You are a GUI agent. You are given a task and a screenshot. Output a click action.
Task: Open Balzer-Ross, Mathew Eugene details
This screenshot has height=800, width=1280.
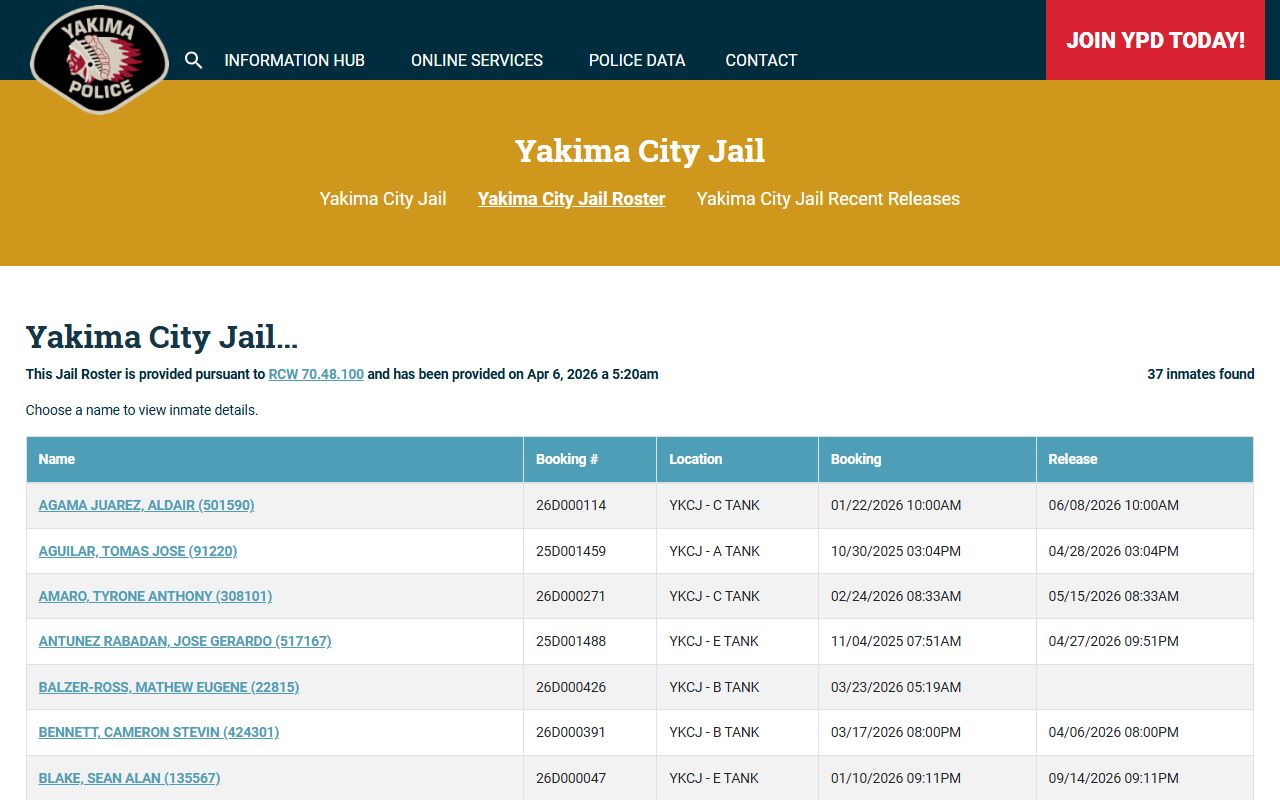(x=169, y=687)
